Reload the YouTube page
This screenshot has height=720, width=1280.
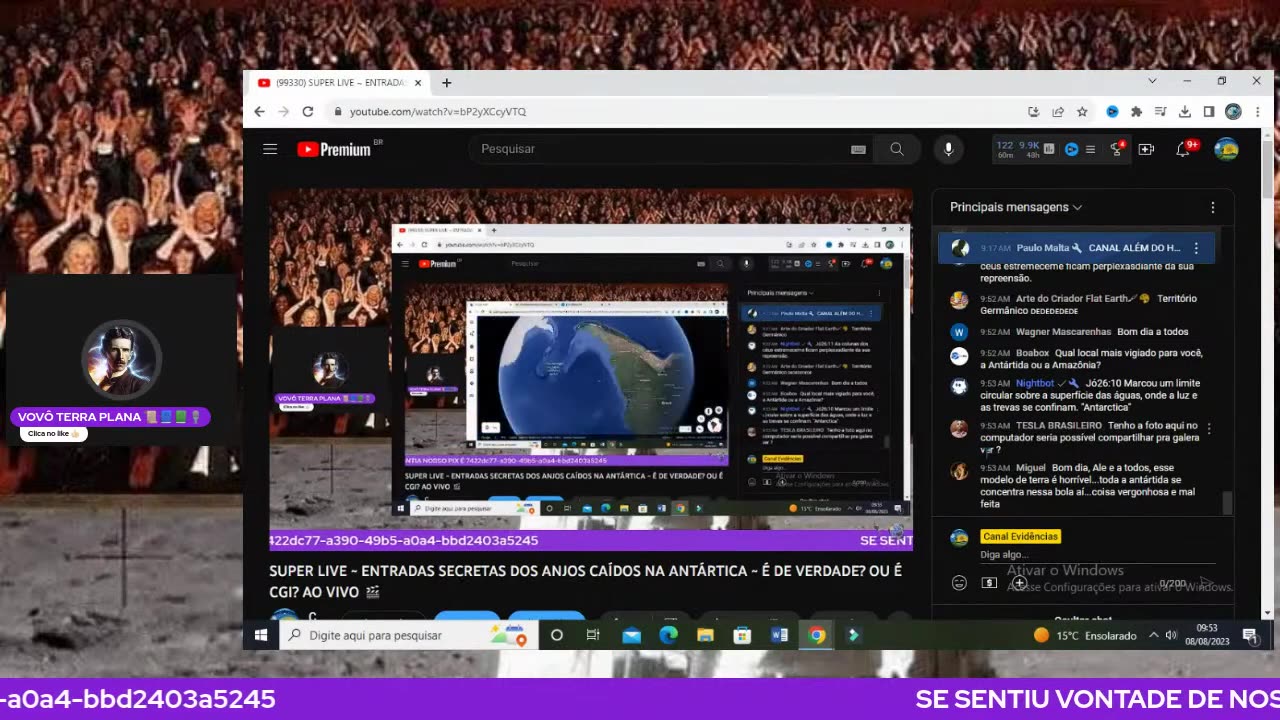click(x=308, y=111)
